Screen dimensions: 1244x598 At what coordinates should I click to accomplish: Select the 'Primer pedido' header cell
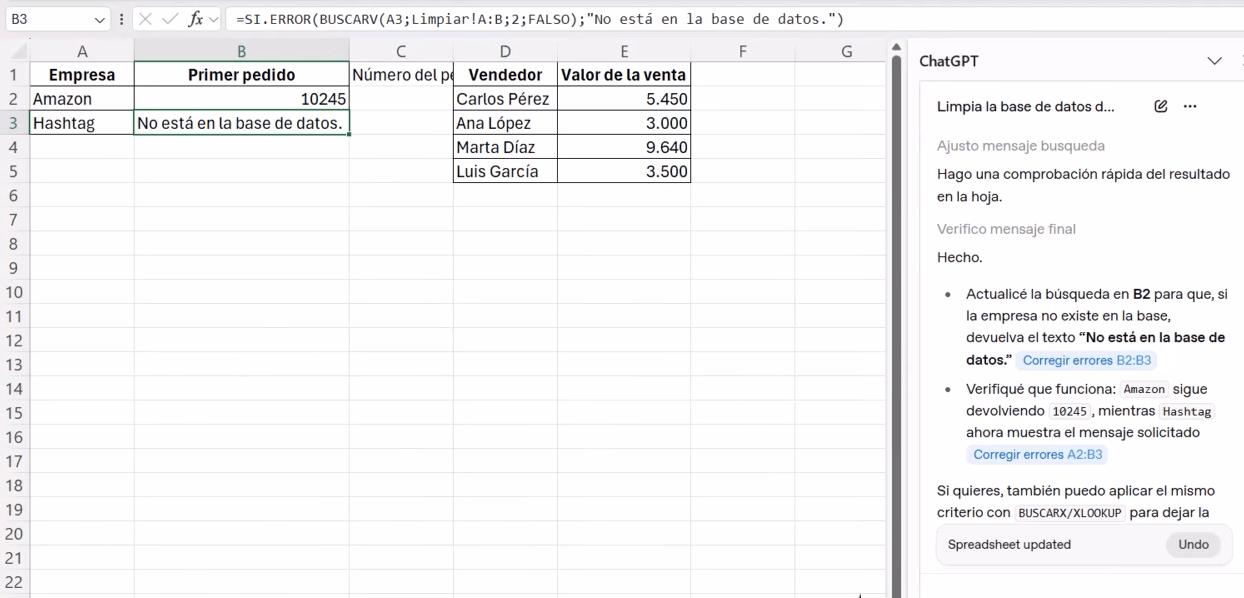click(241, 75)
